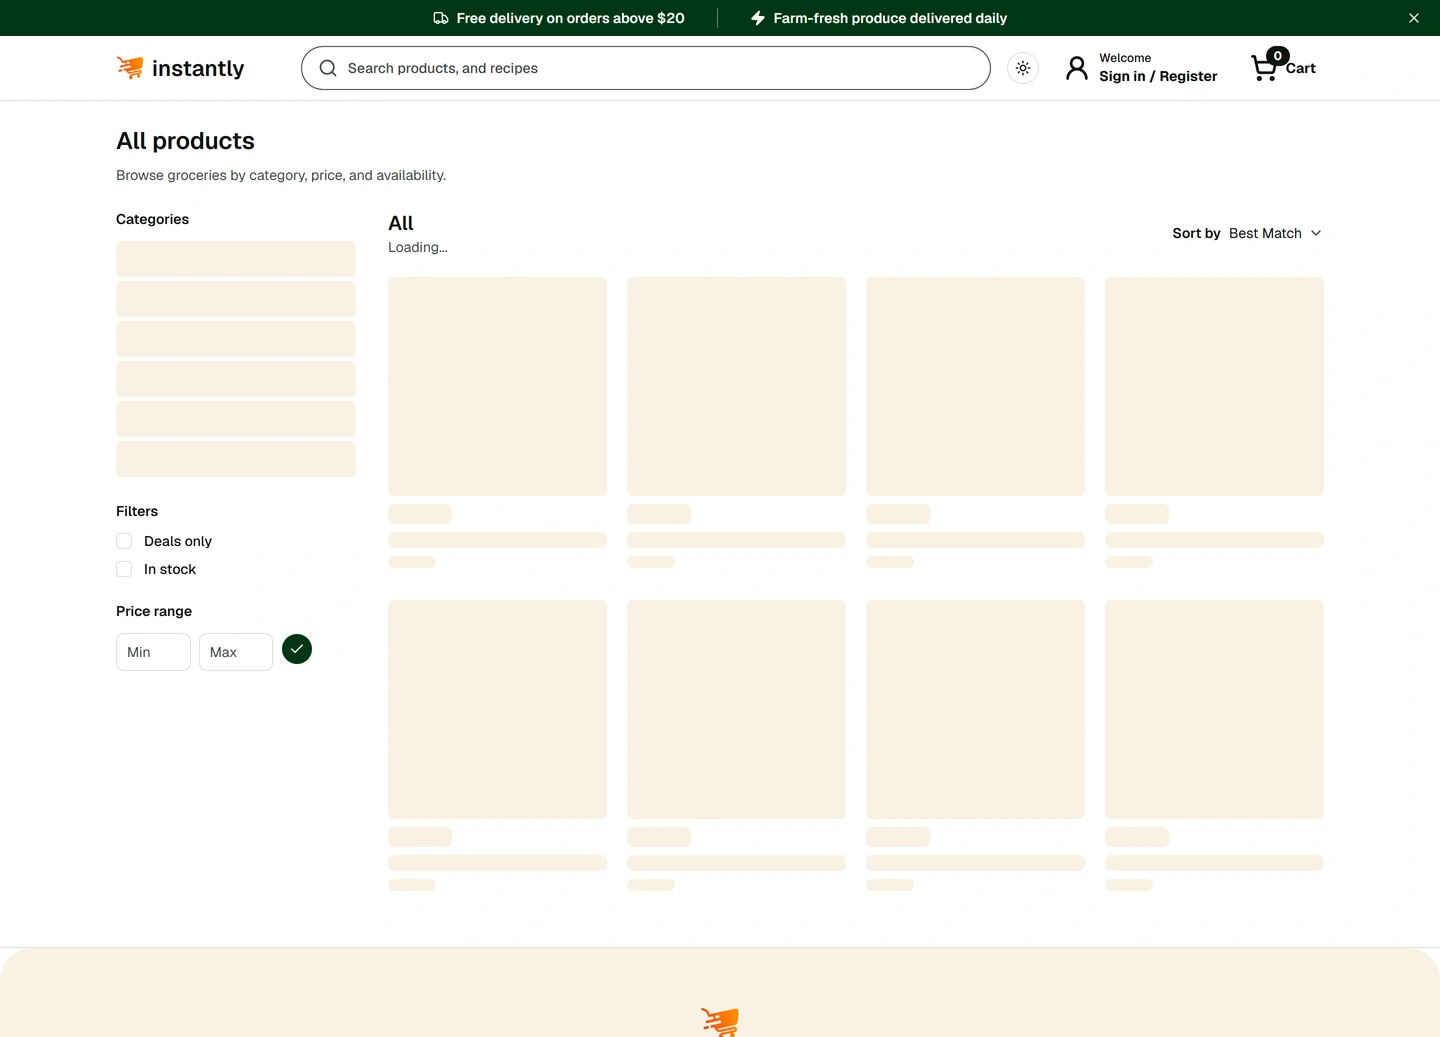Dismiss the announcement bar with the X
Viewport: 1440px width, 1037px height.
point(1414,18)
